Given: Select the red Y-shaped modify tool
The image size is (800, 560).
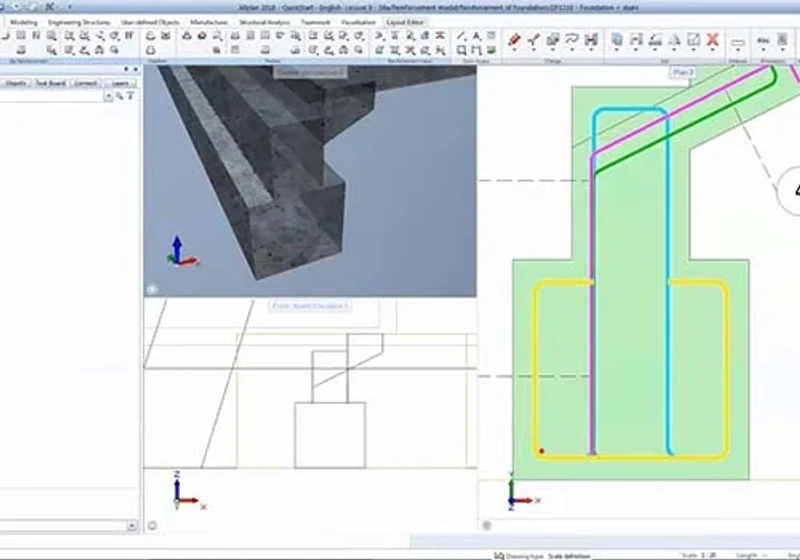Looking at the screenshot, I should coord(534,39).
